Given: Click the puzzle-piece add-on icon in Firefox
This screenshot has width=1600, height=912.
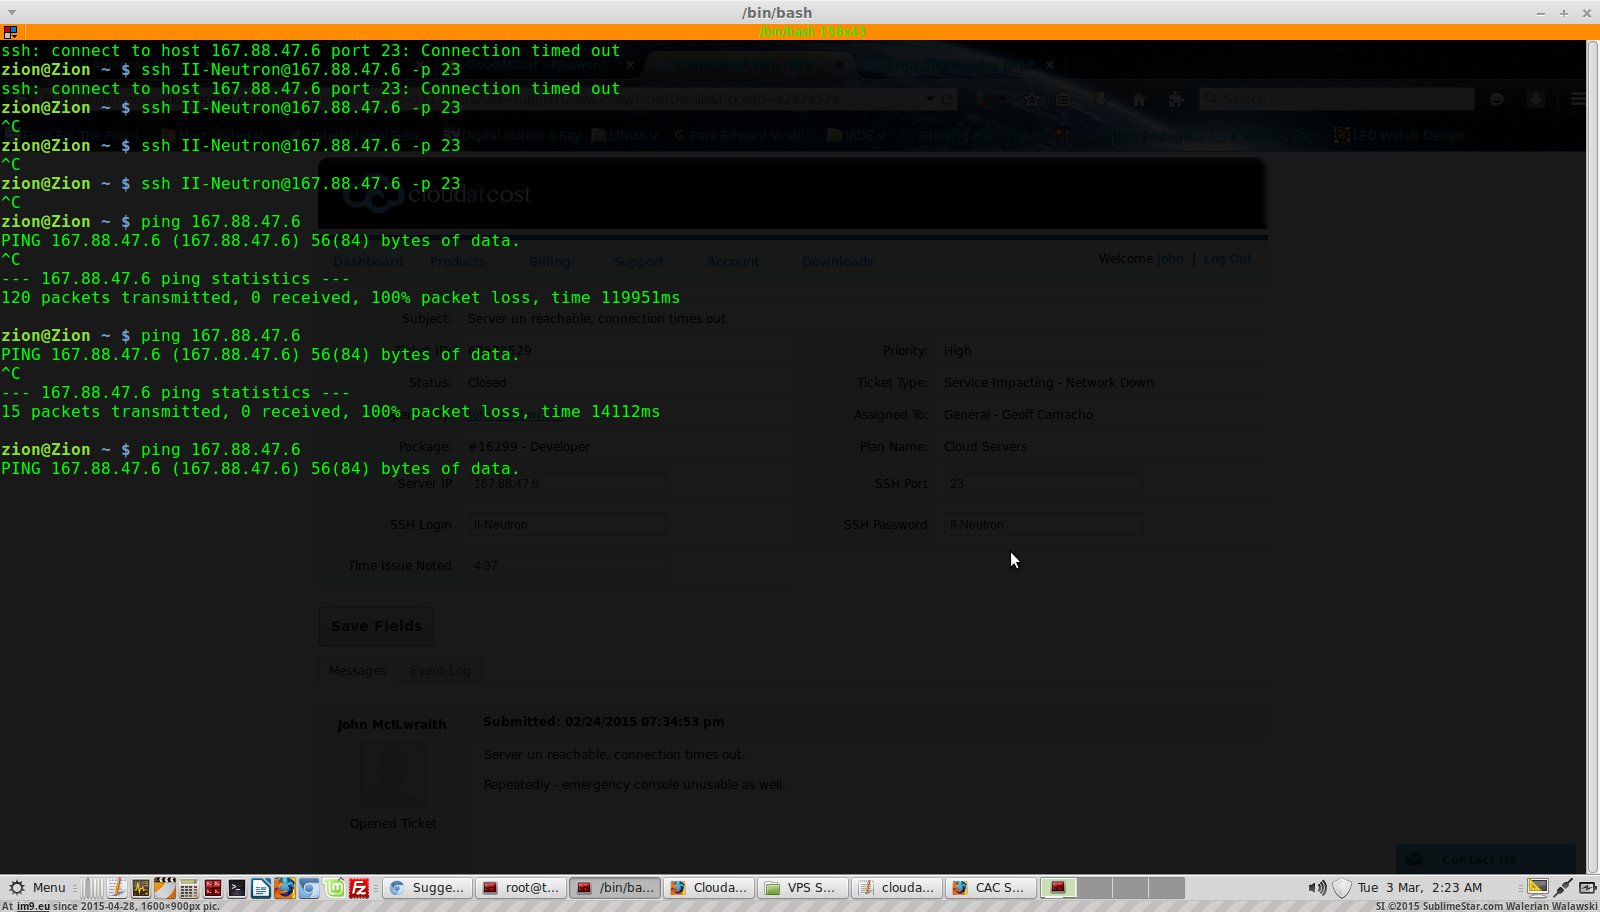Looking at the screenshot, I should tap(1175, 99).
